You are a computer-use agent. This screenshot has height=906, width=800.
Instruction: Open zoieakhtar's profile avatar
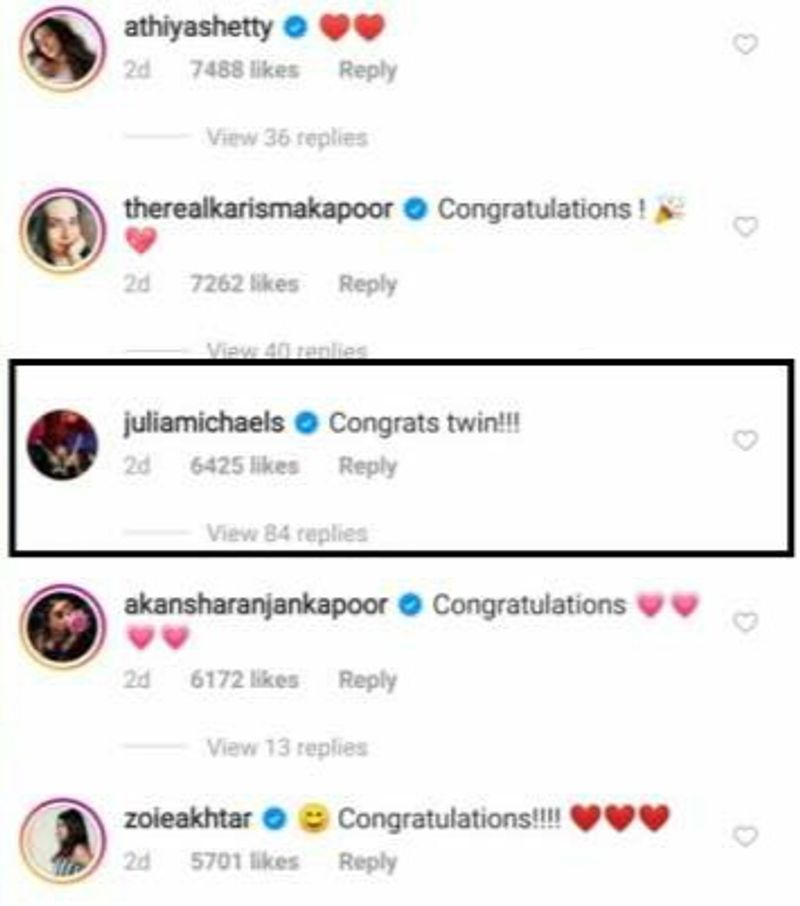pos(62,841)
